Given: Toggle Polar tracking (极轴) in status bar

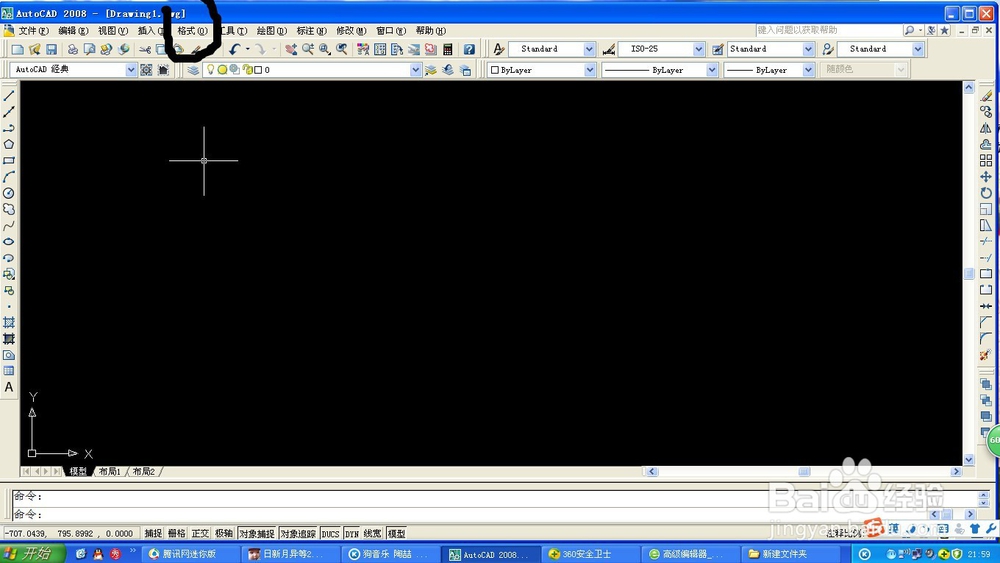Looking at the screenshot, I should click(x=224, y=534).
